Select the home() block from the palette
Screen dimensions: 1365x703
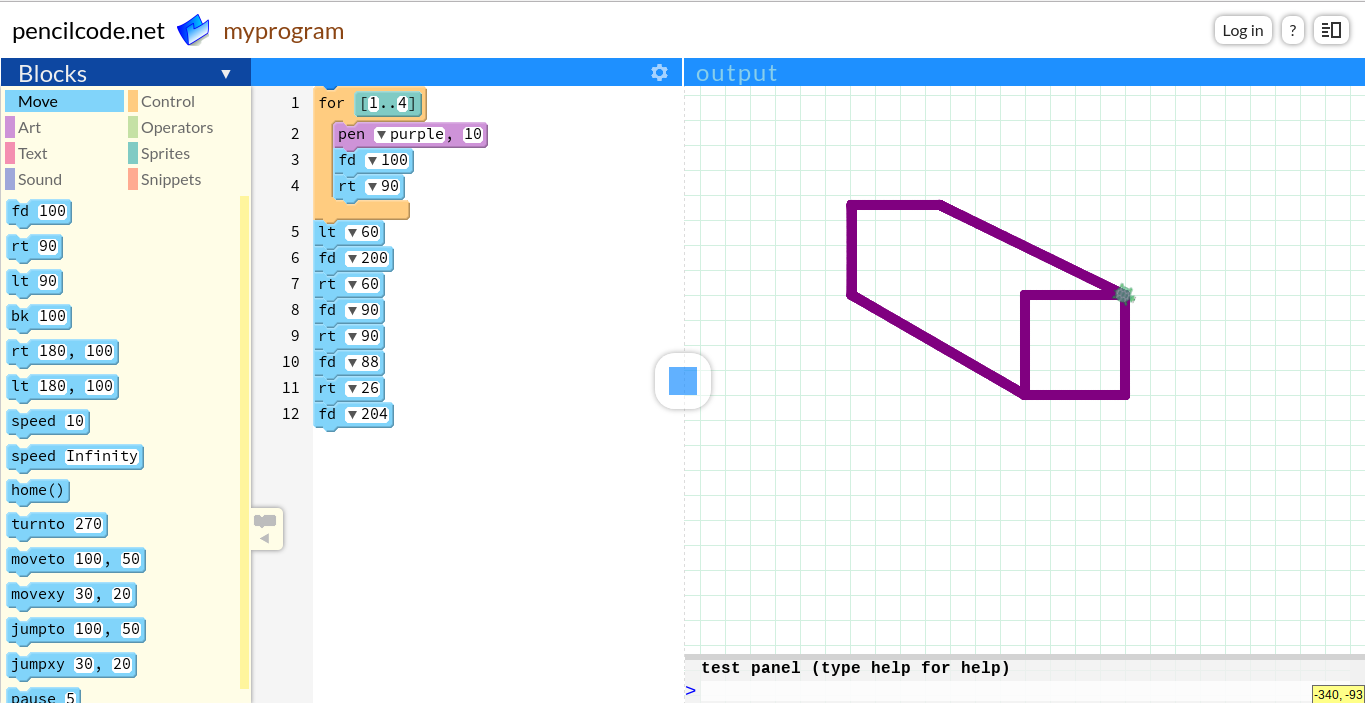(x=38, y=490)
